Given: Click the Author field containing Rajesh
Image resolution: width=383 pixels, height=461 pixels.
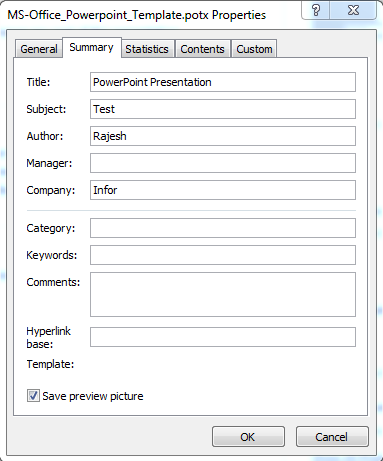Looking at the screenshot, I should [x=223, y=136].
